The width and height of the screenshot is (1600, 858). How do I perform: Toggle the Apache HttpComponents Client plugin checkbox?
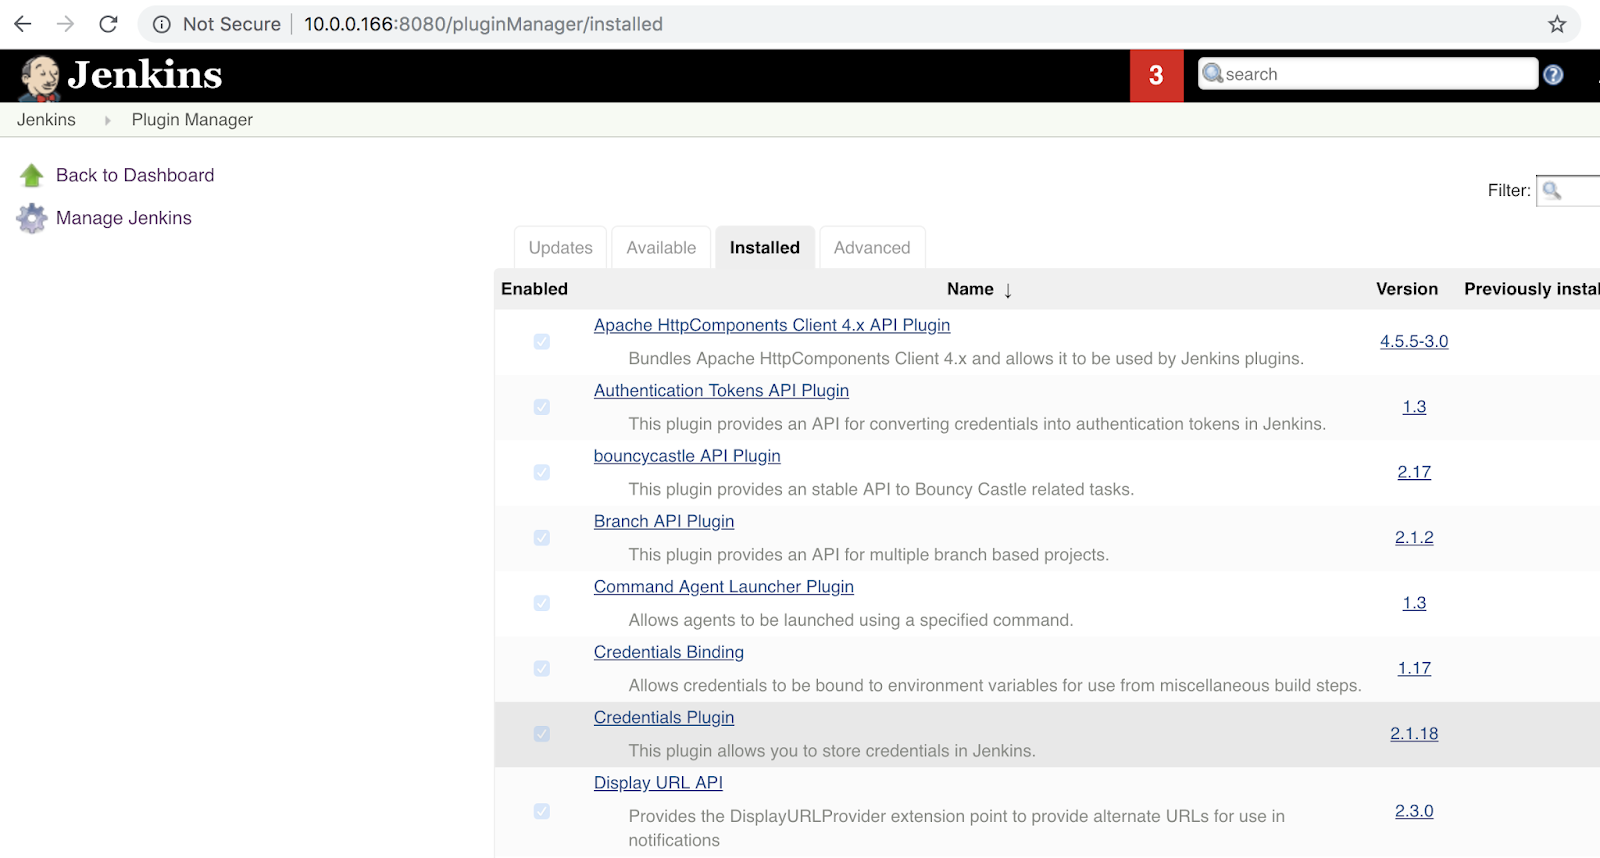tap(542, 342)
